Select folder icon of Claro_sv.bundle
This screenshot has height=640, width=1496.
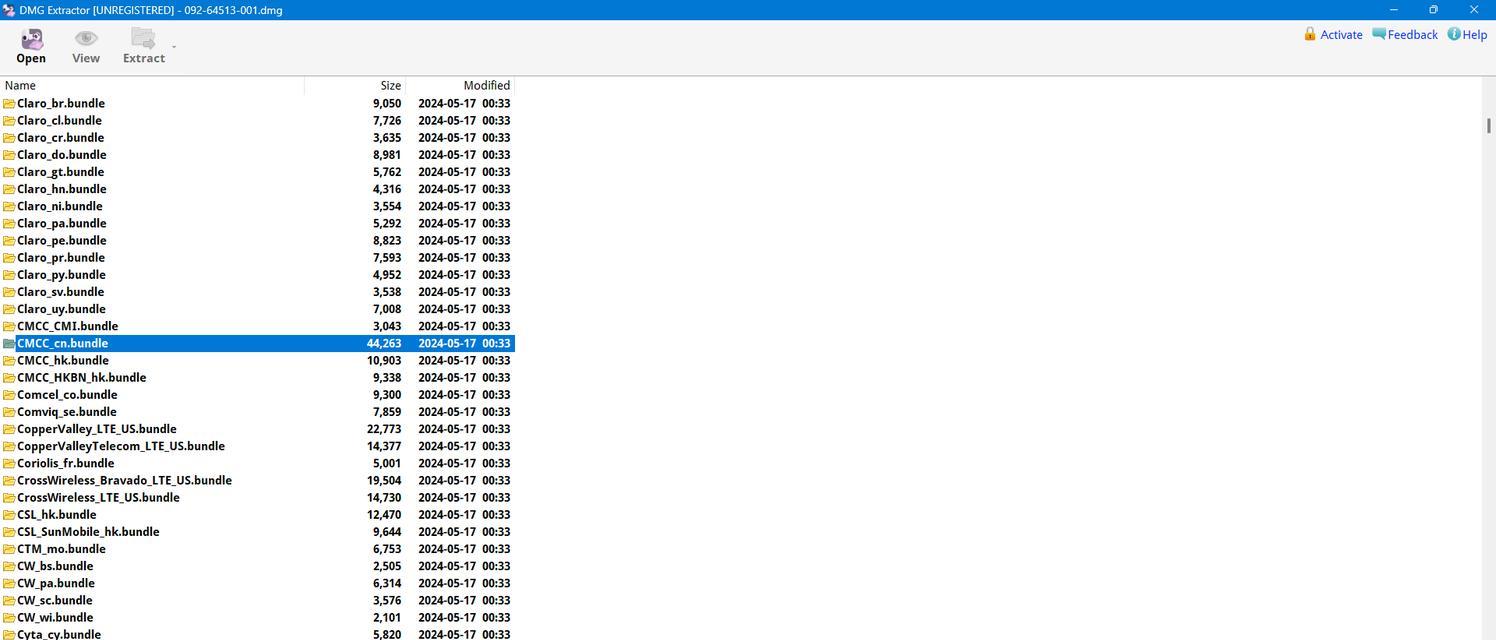pyautogui.click(x=9, y=292)
